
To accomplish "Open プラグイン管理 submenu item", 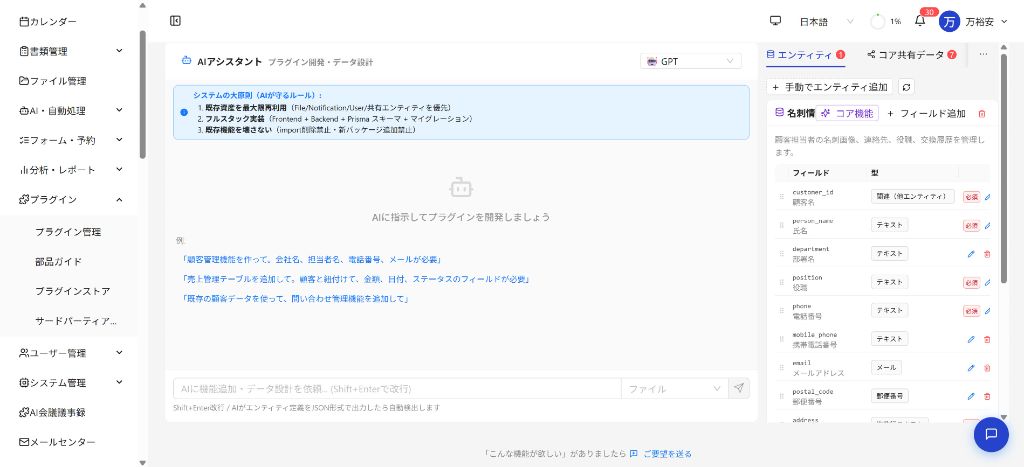I will (68, 232).
